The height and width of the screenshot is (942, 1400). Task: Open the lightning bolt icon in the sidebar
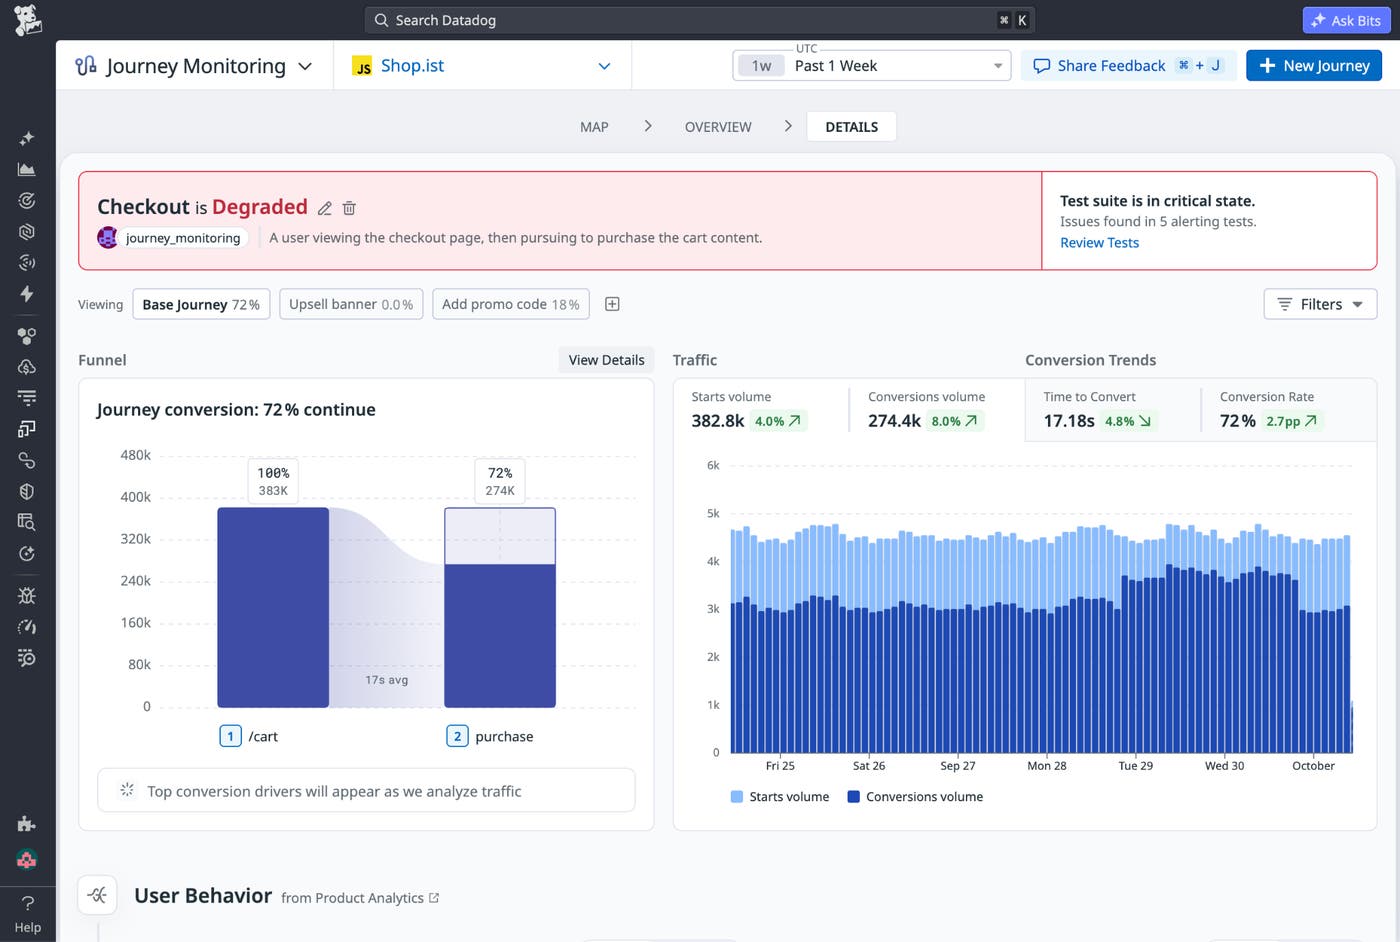click(27, 293)
